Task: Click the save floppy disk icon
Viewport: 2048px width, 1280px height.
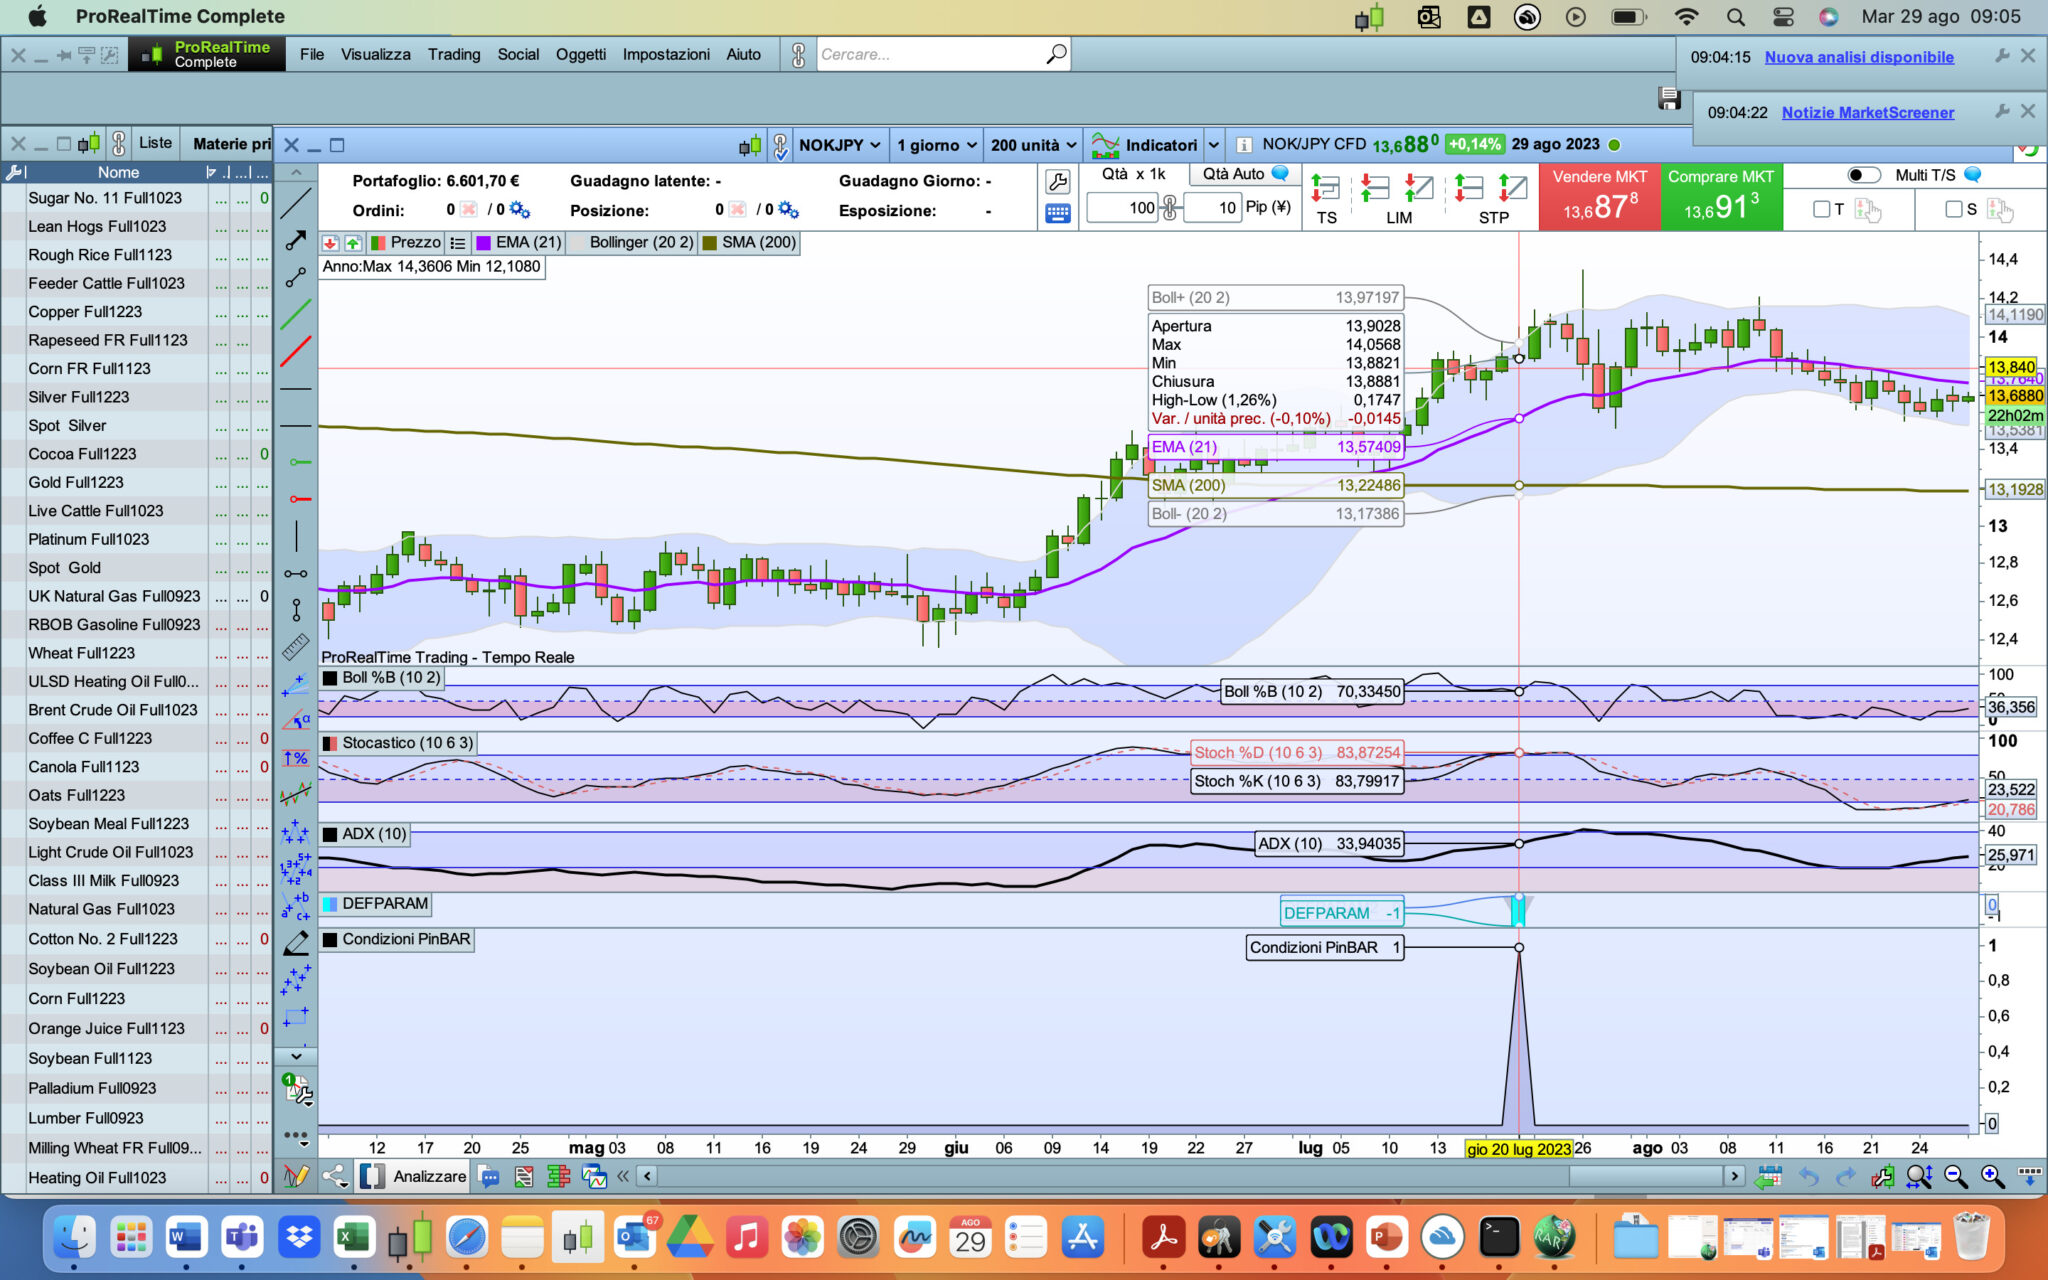Action: coord(1668,99)
